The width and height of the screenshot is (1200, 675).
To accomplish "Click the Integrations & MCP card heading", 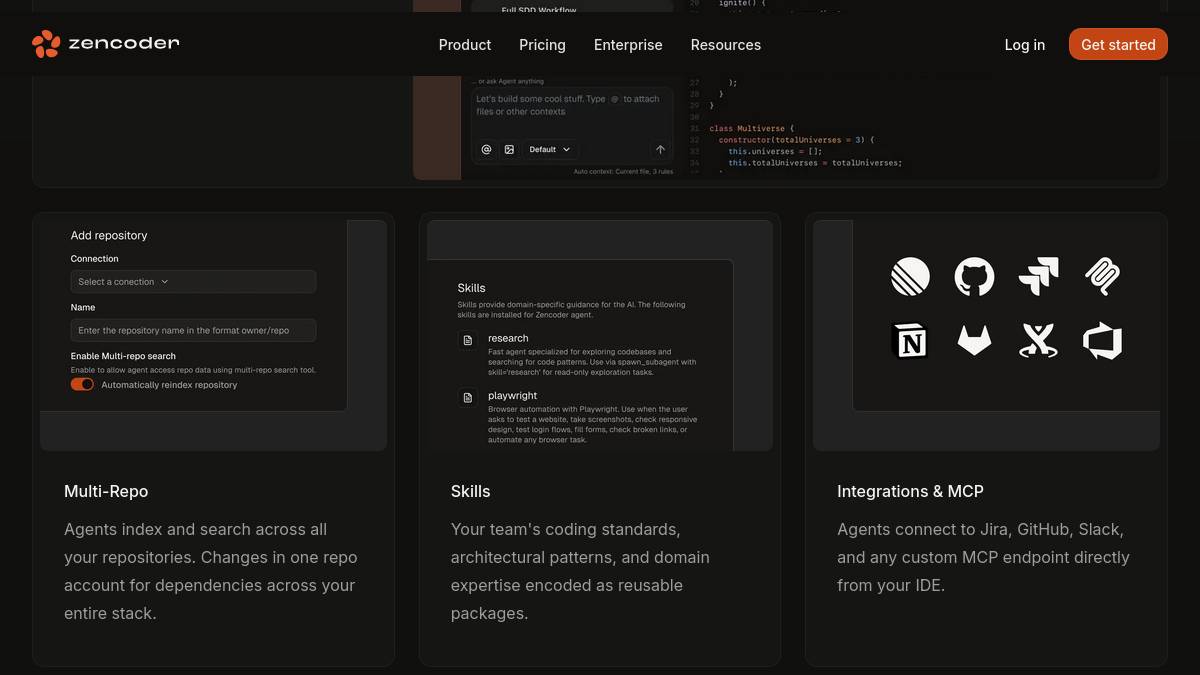I will pyautogui.click(x=910, y=491).
